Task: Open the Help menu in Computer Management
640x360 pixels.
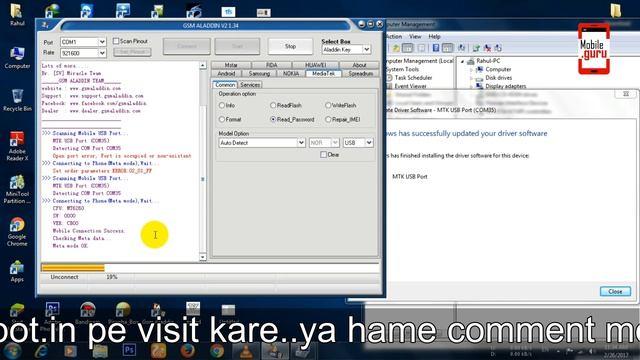Action: click(x=434, y=36)
